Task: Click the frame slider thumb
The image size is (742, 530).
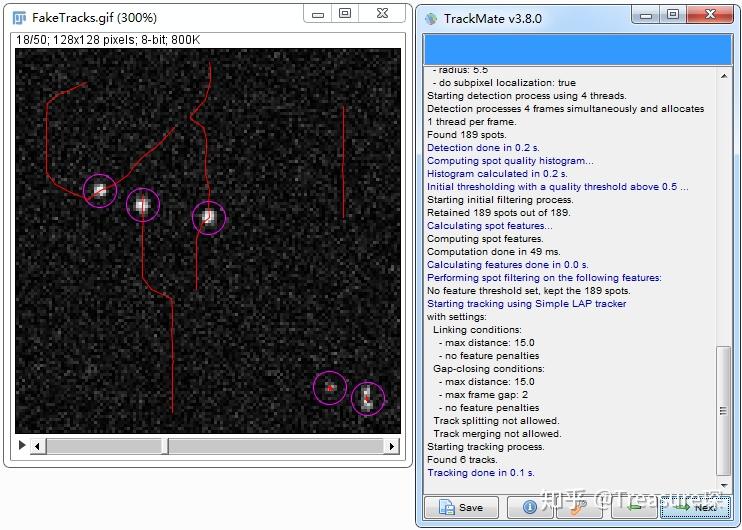Action: pyautogui.click(x=166, y=446)
